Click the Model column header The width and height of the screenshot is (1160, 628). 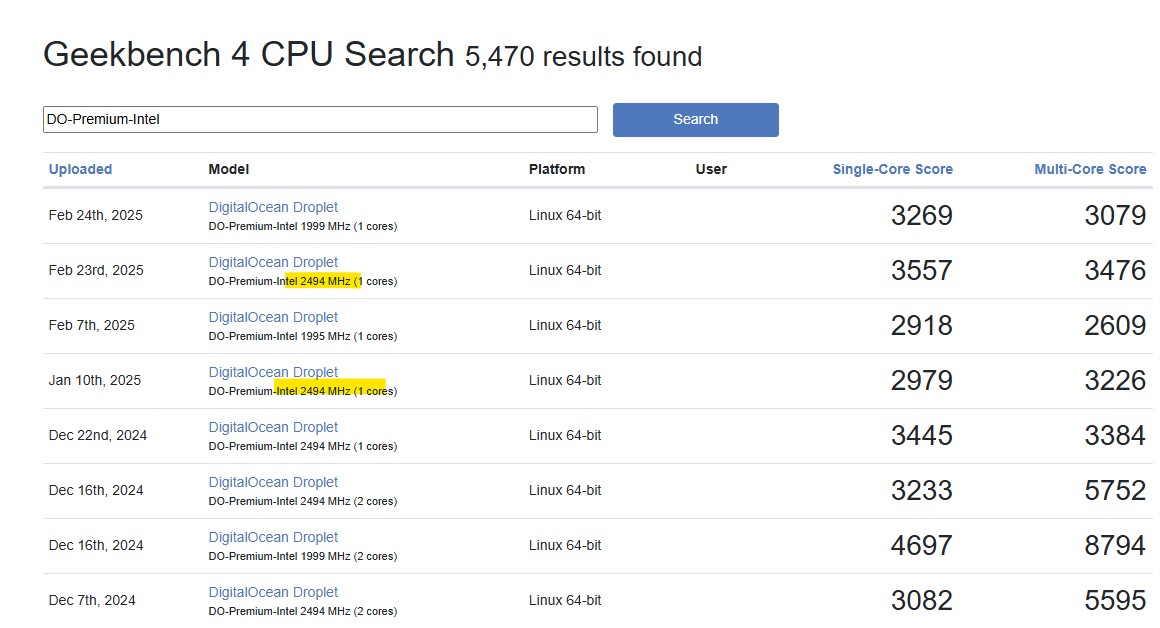click(229, 169)
